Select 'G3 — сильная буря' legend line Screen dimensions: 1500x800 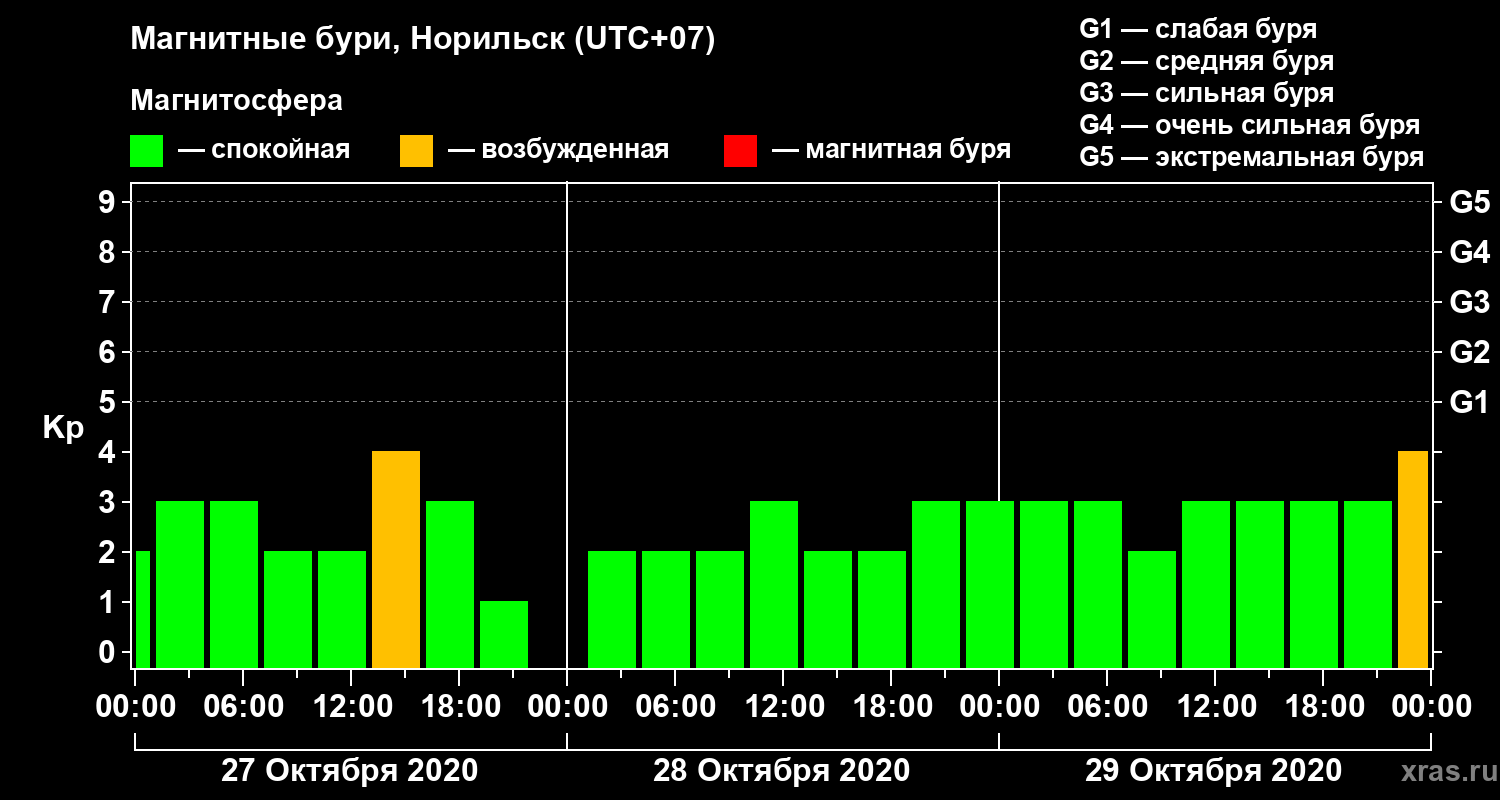point(1206,93)
